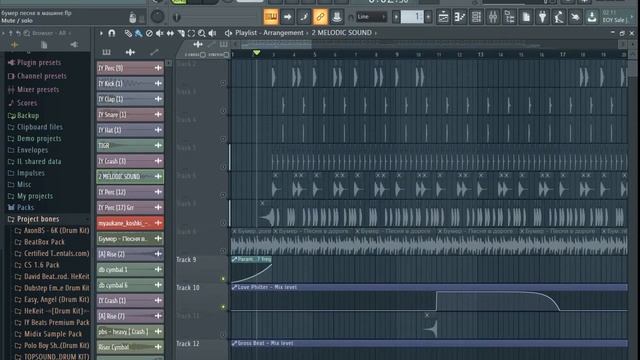Toggle mute switch on Track 10
Viewport: 640px width, 360px height.
(x=223, y=307)
